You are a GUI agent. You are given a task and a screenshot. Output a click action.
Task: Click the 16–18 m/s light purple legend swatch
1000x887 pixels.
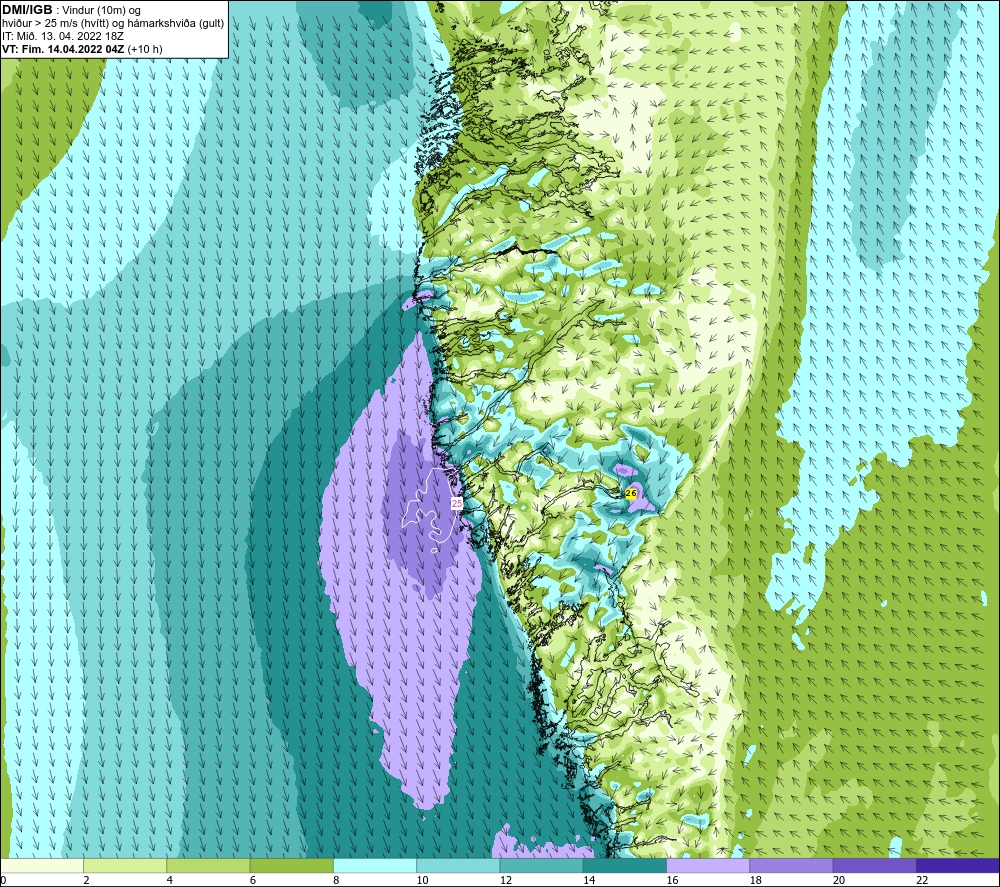coord(708,865)
